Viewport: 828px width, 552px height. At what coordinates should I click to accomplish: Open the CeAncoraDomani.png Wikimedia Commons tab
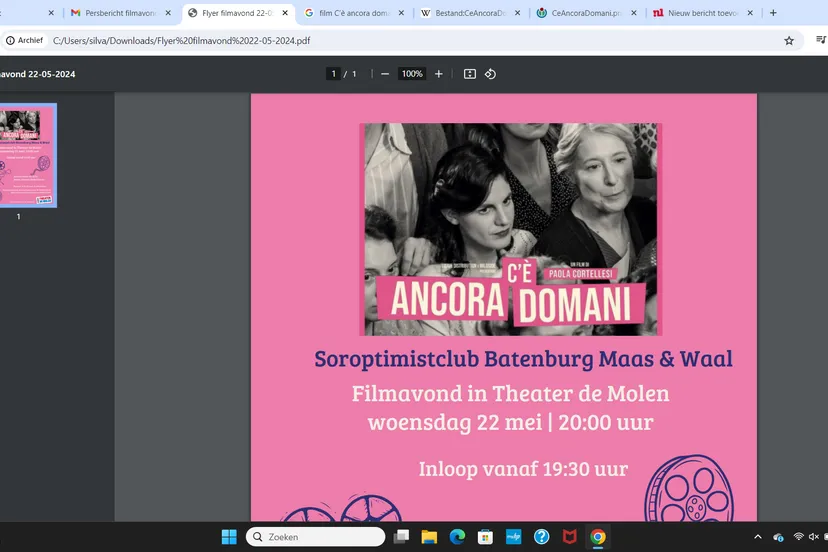pyautogui.click(x=586, y=13)
